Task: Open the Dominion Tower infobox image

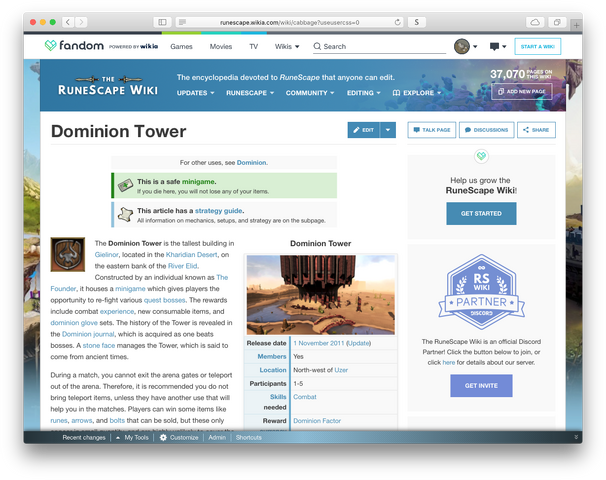Action: 321,294
